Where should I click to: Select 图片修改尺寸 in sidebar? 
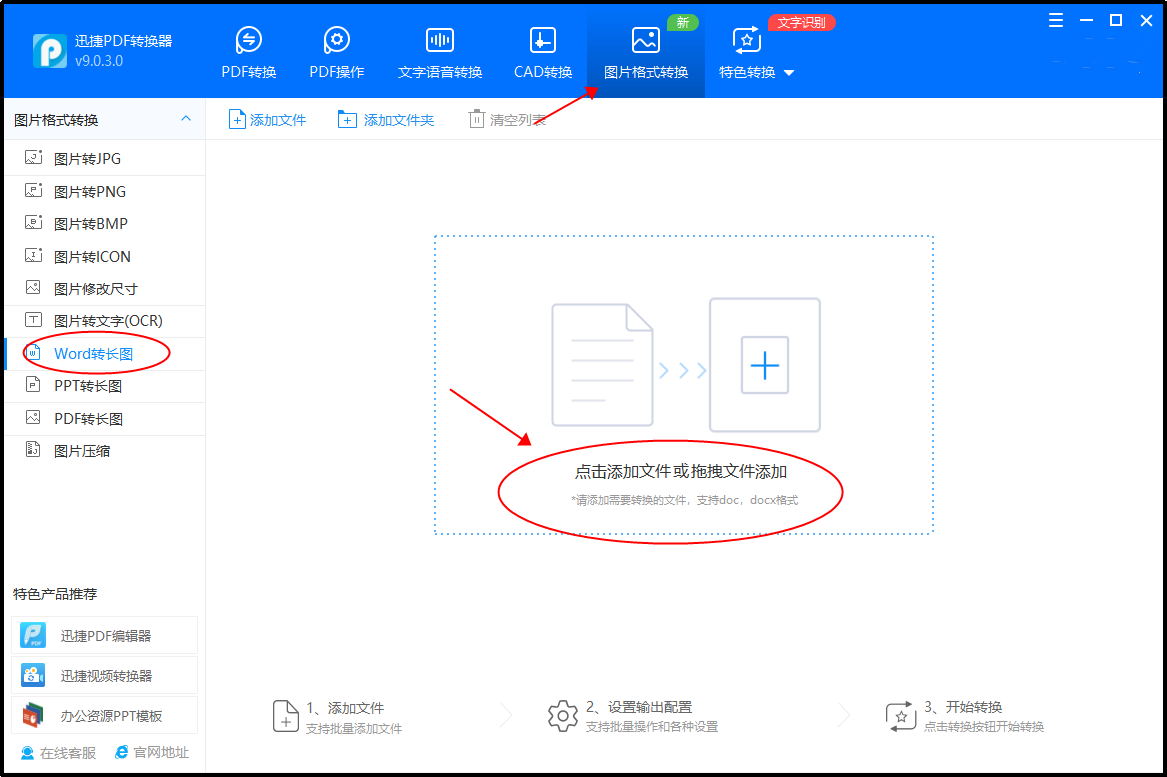click(104, 289)
